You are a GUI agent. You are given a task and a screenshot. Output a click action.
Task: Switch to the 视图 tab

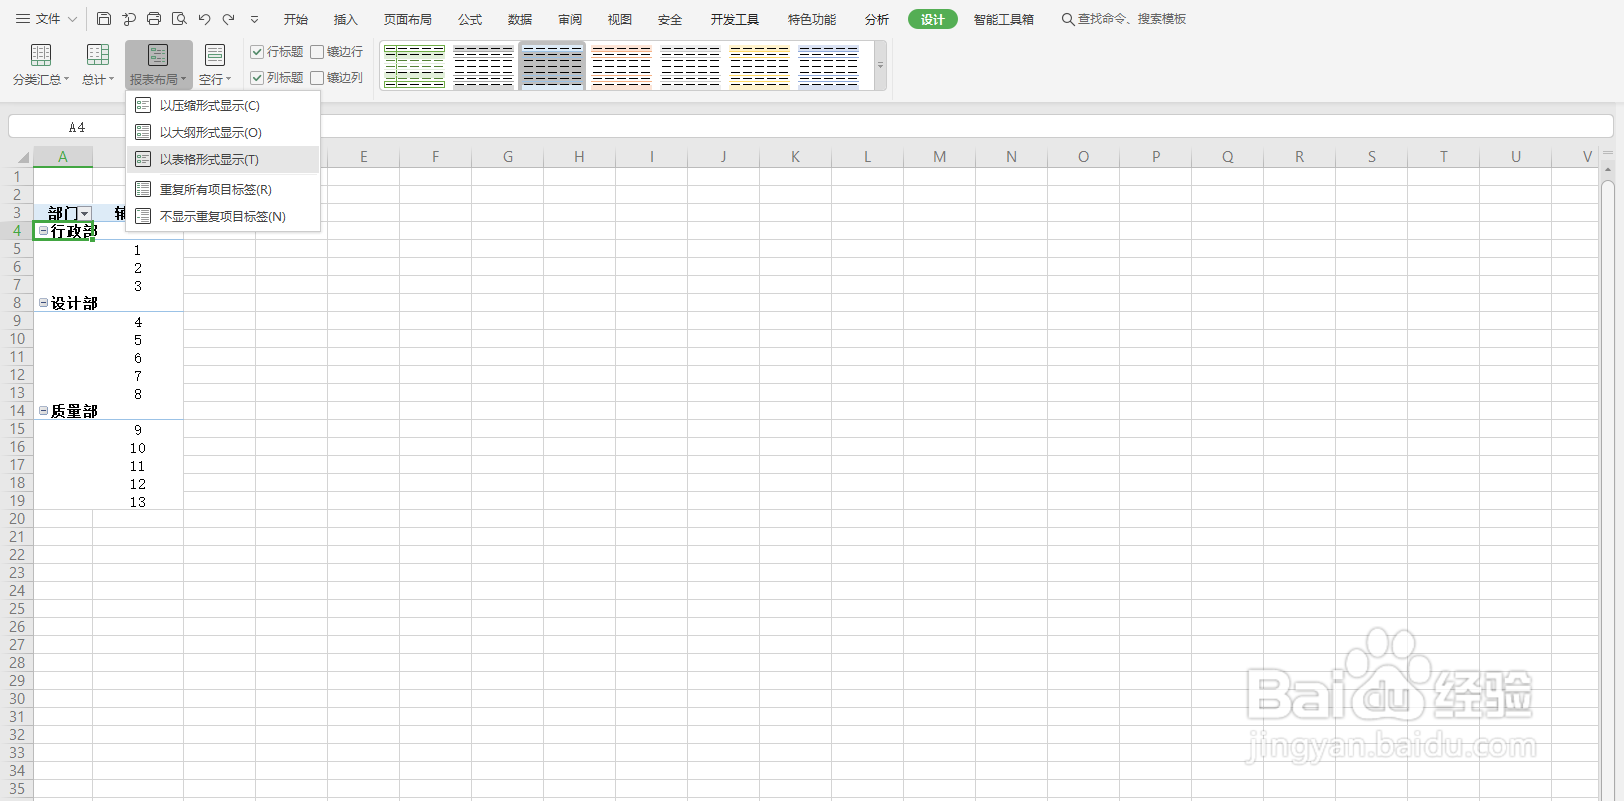tap(620, 19)
